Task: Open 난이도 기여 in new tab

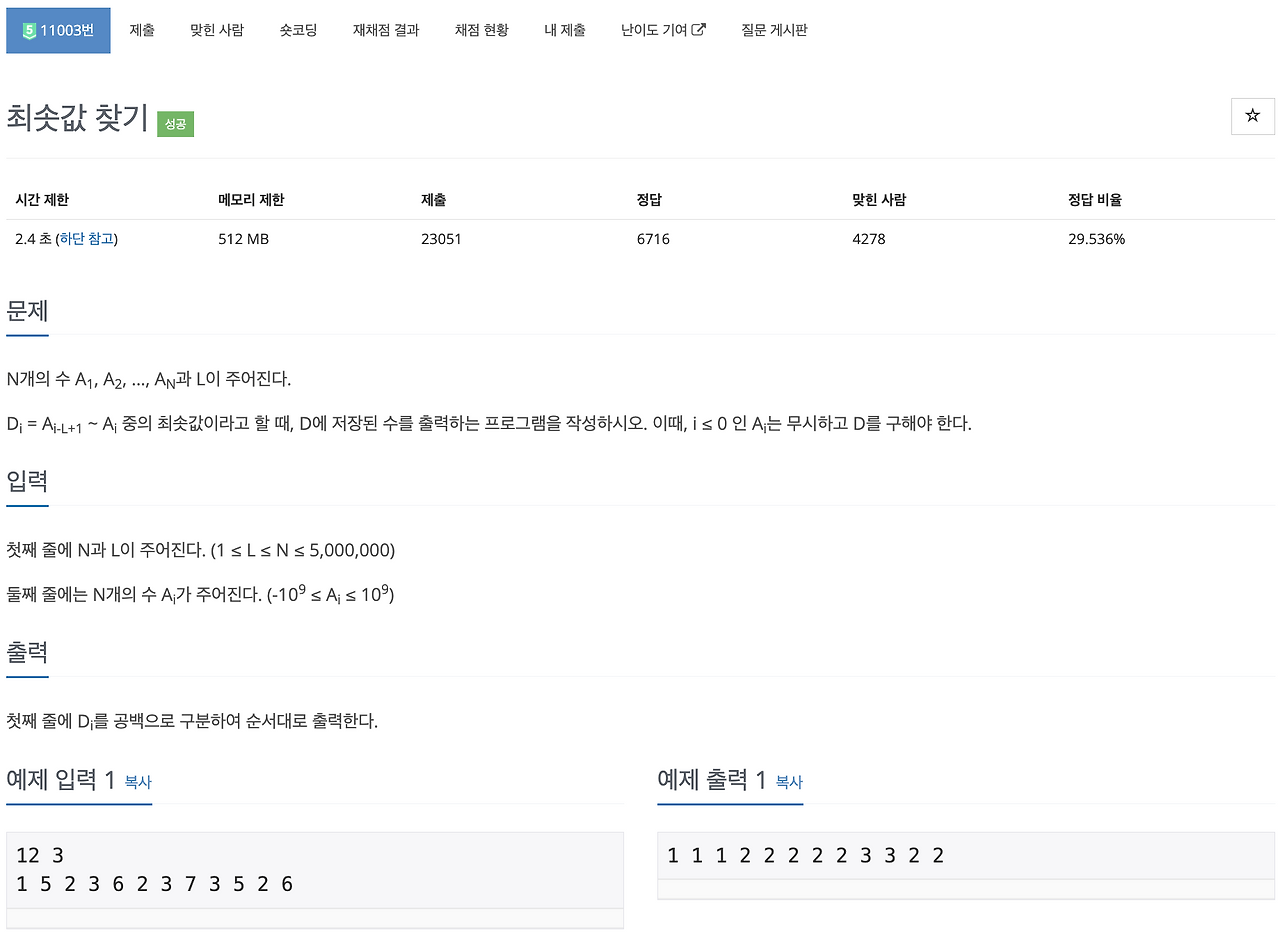Action: (655, 30)
